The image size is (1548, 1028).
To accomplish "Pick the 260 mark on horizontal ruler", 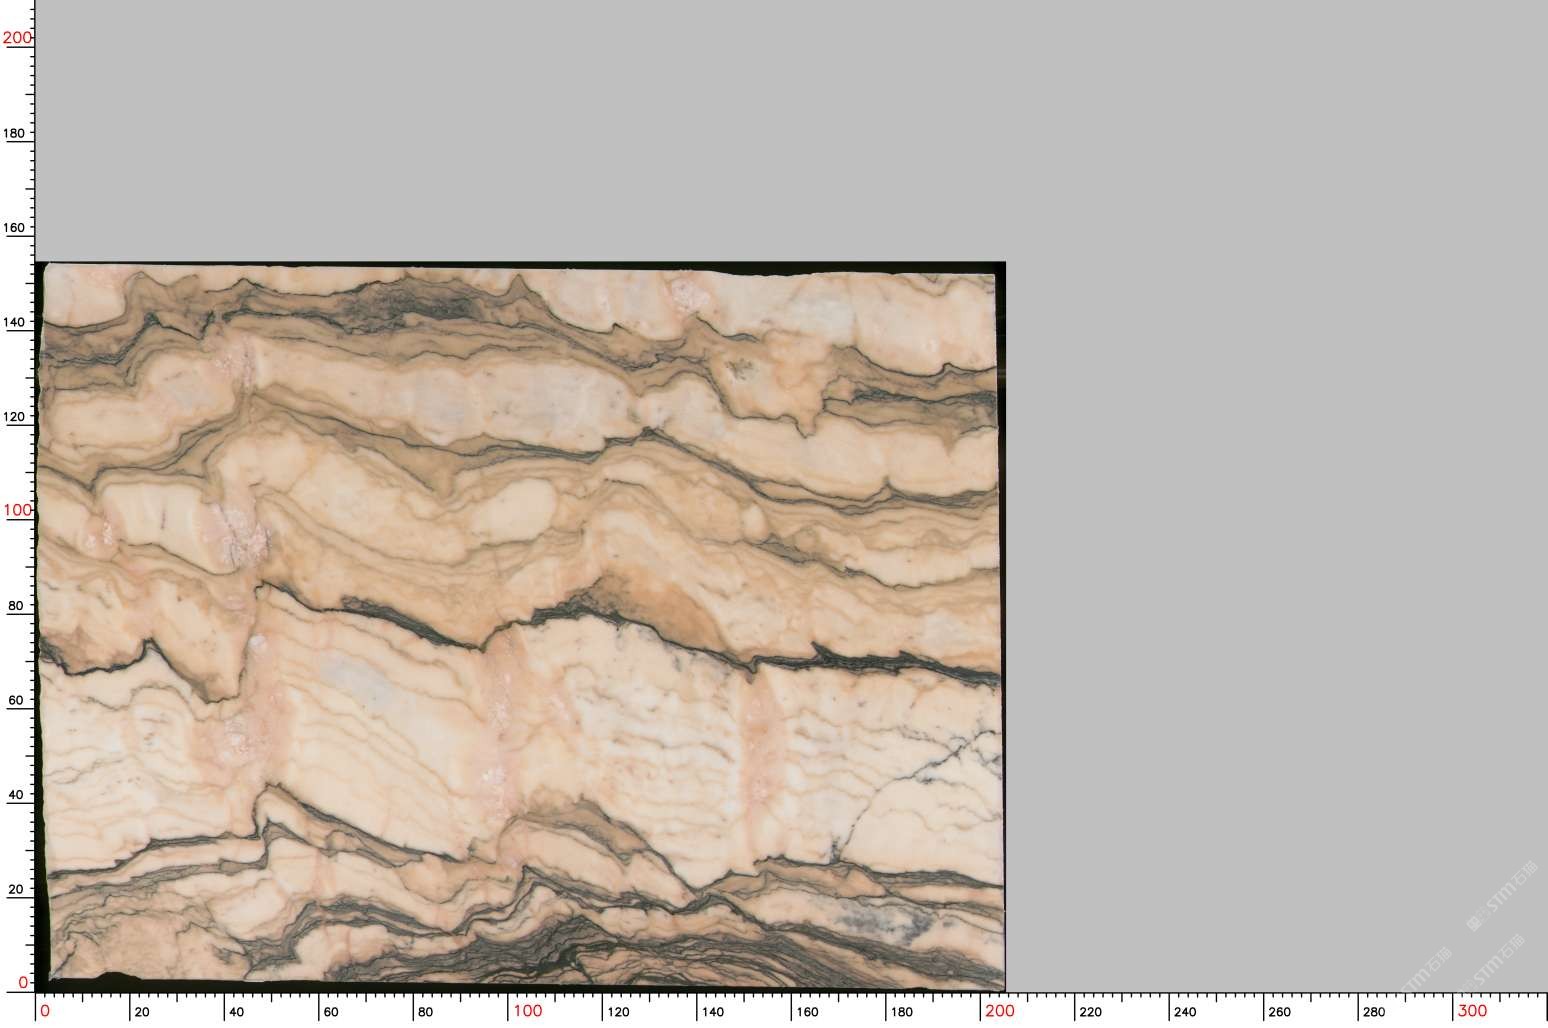I will pyautogui.click(x=1279, y=1012).
